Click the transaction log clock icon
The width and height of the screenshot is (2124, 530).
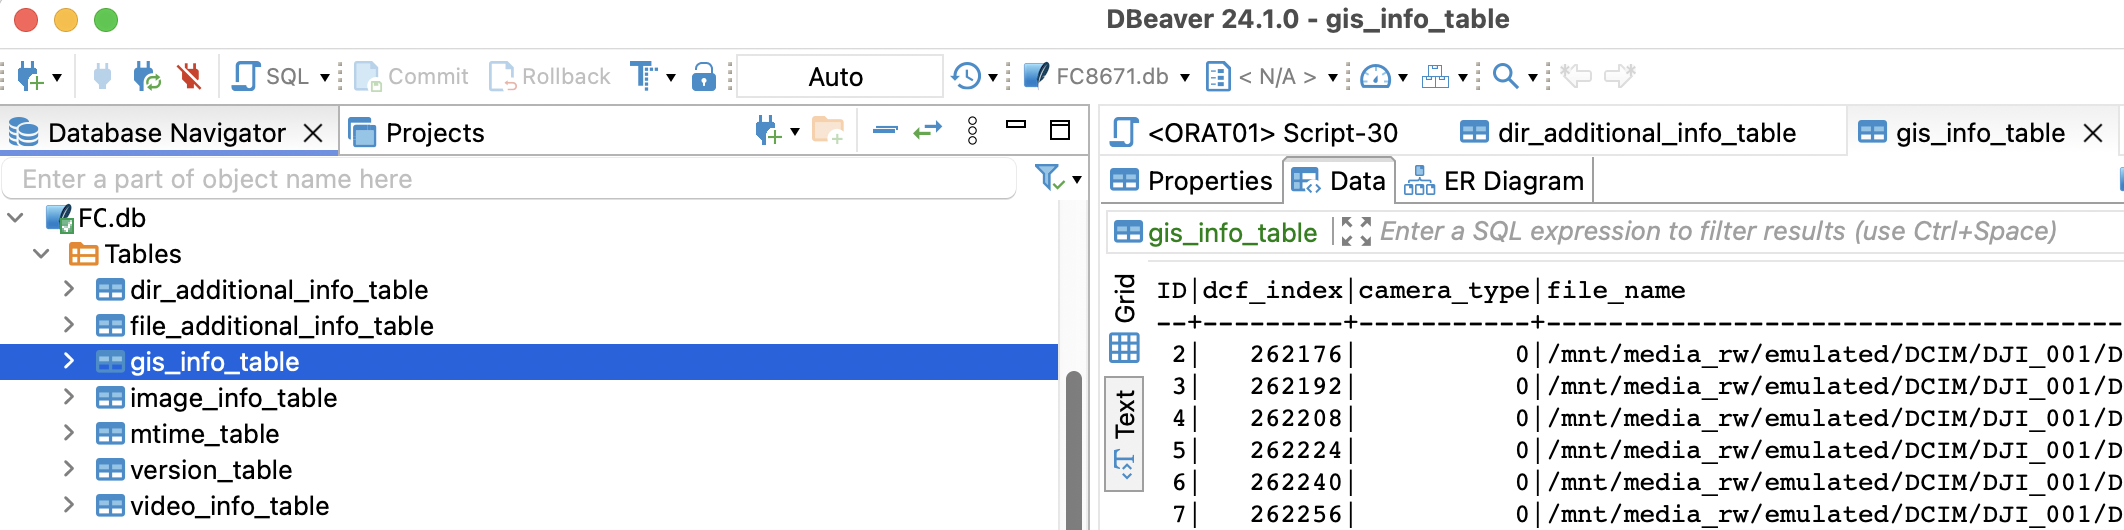(x=965, y=76)
